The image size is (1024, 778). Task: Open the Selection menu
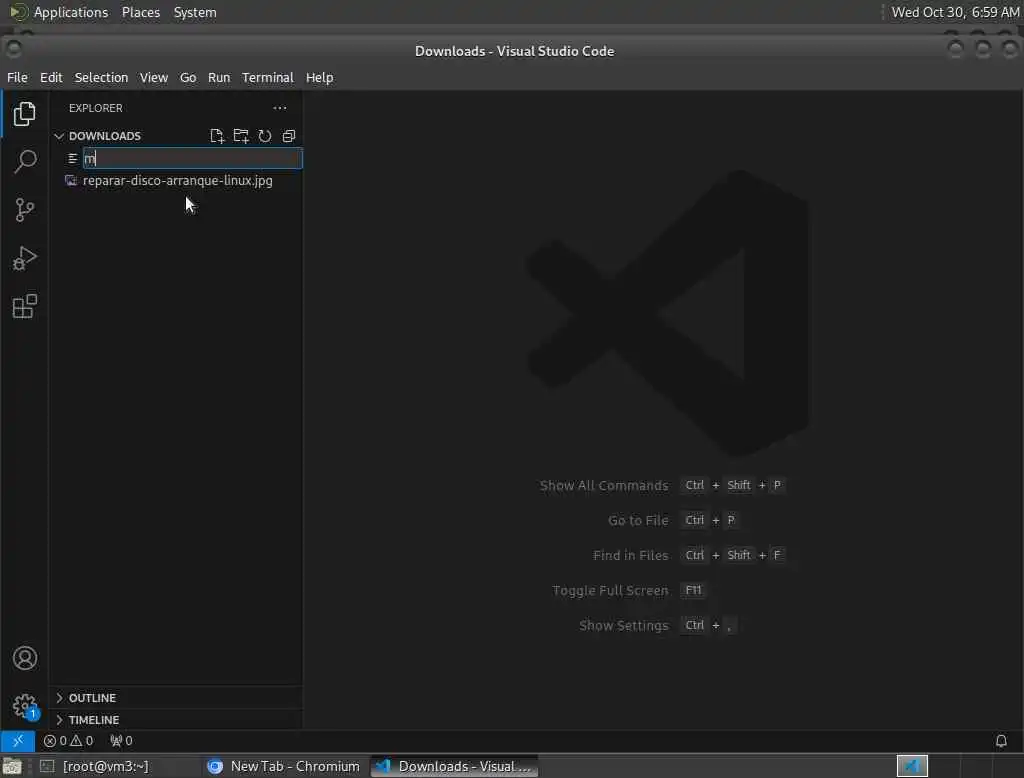[x=101, y=77]
